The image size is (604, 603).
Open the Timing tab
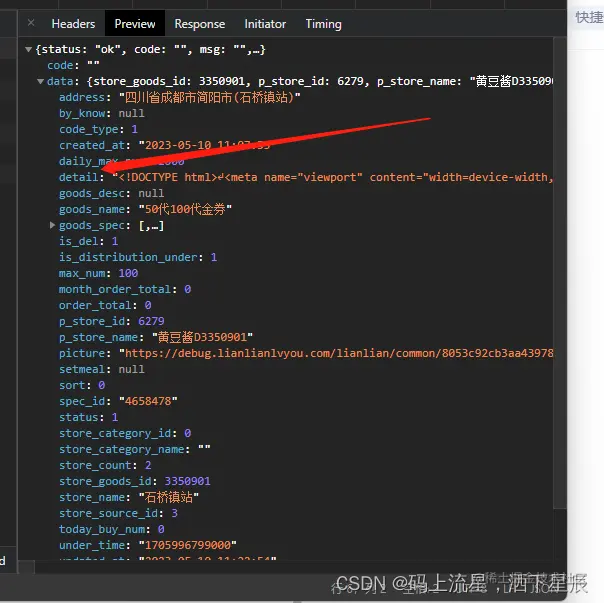click(323, 24)
